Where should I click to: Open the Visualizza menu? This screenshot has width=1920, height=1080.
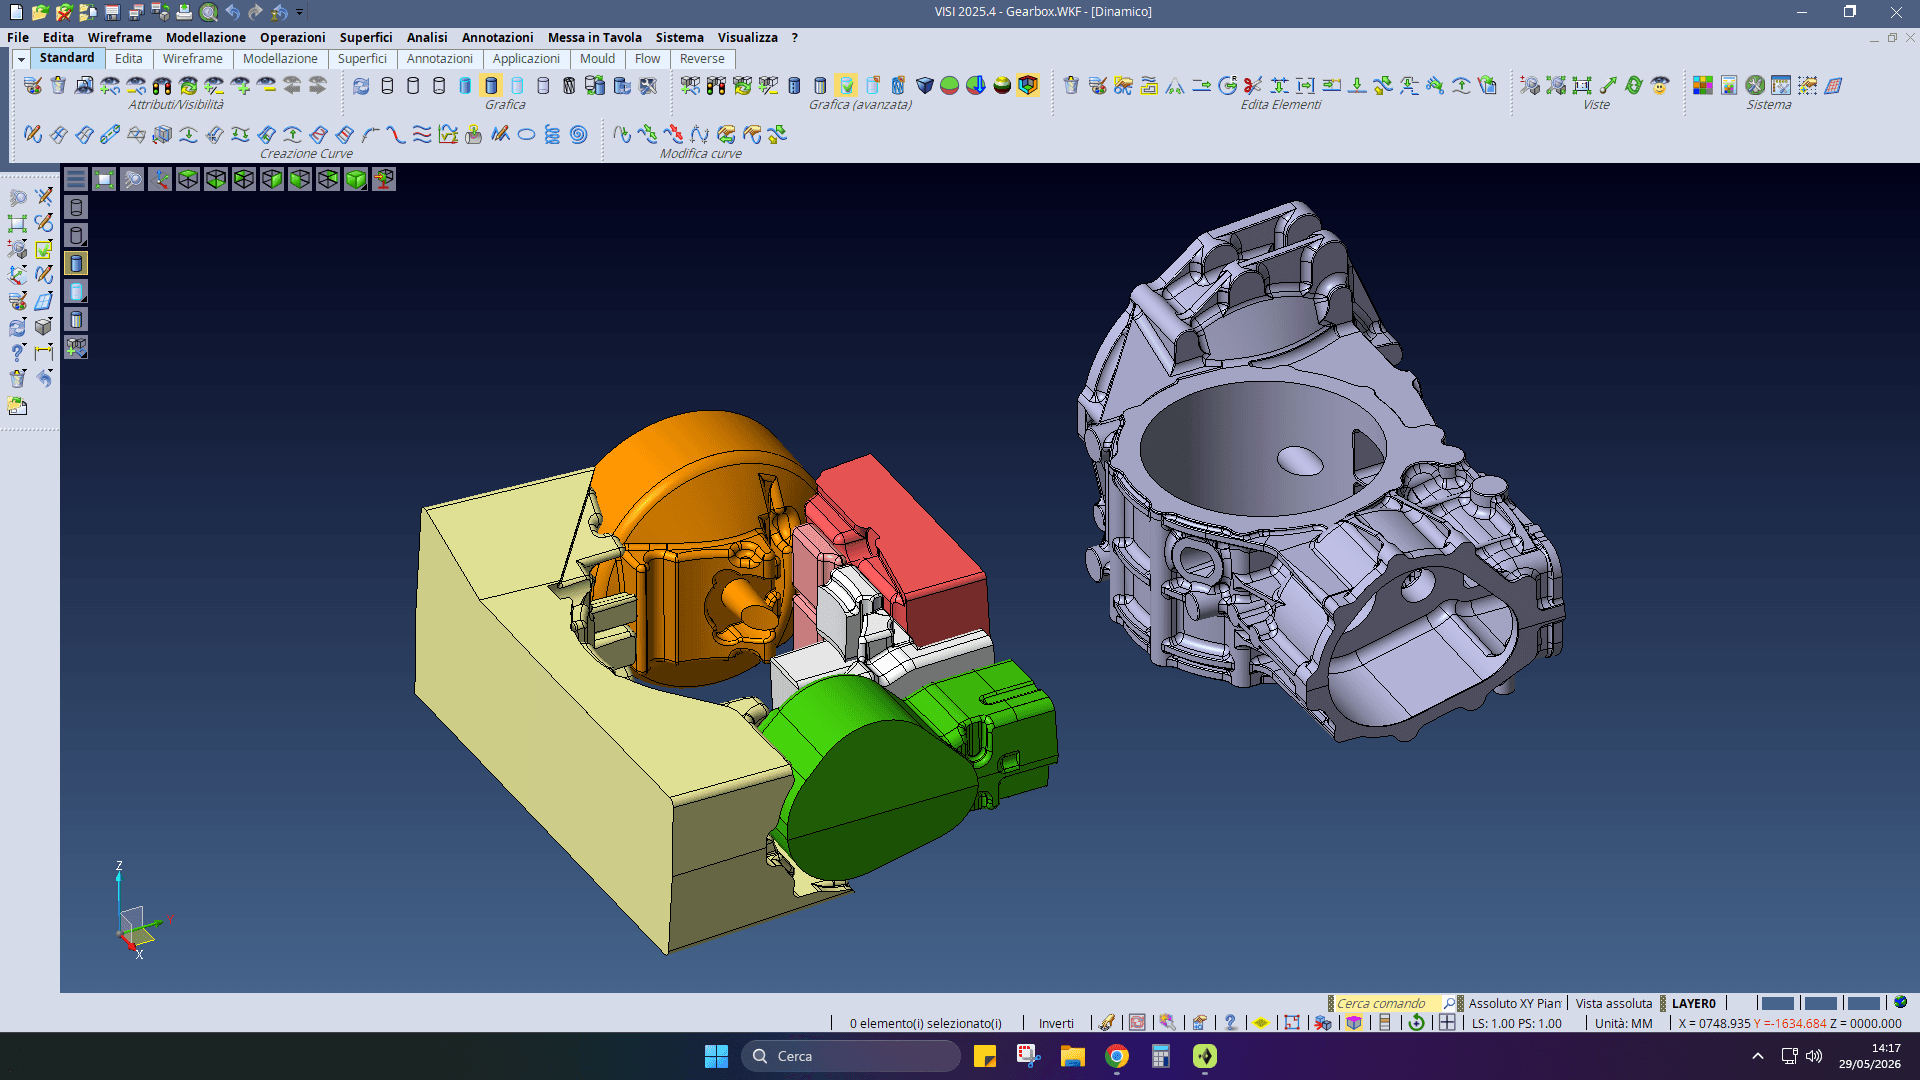pyautogui.click(x=748, y=37)
